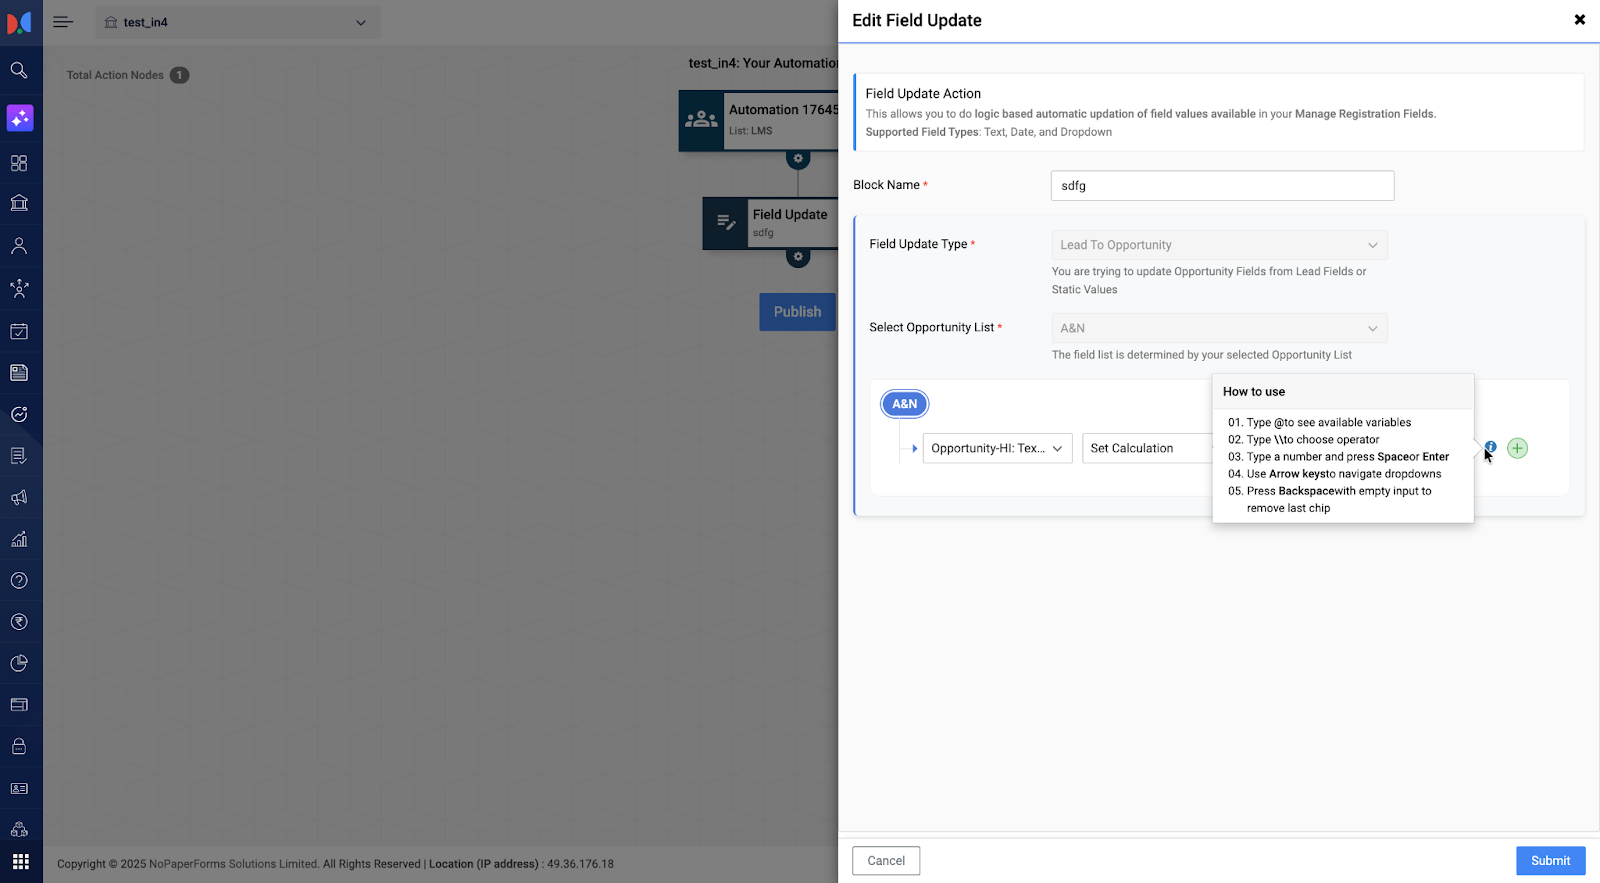This screenshot has width=1600, height=883.
Task: Click the rupee payments icon in sidebar
Action: pyautogui.click(x=19, y=622)
